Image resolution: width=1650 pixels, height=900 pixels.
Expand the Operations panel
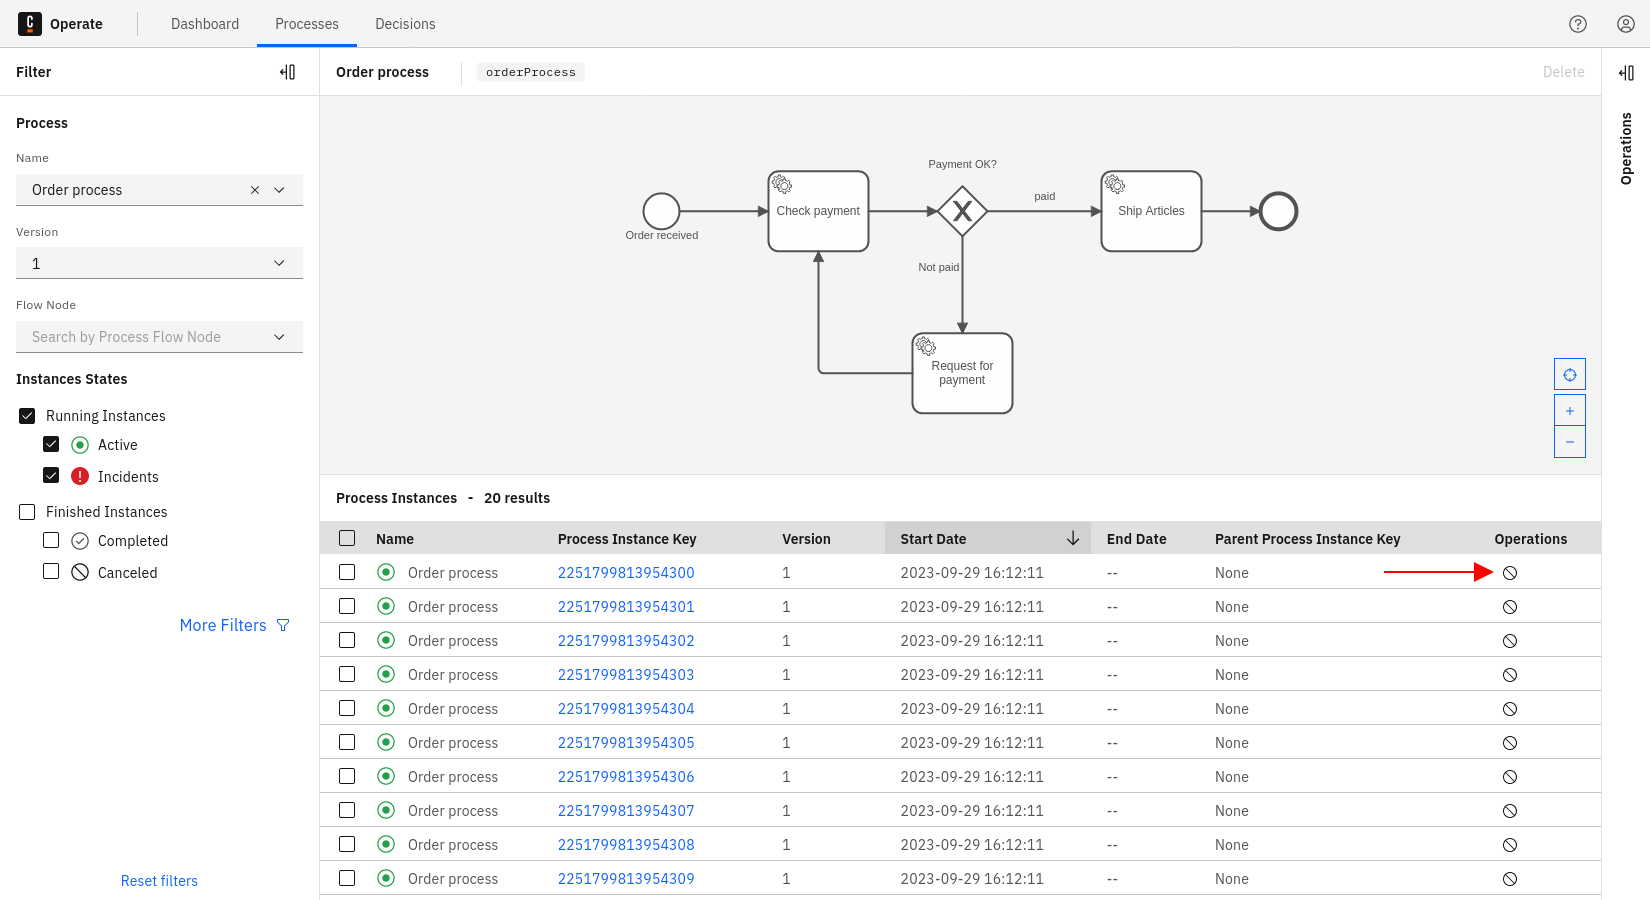tap(1628, 71)
